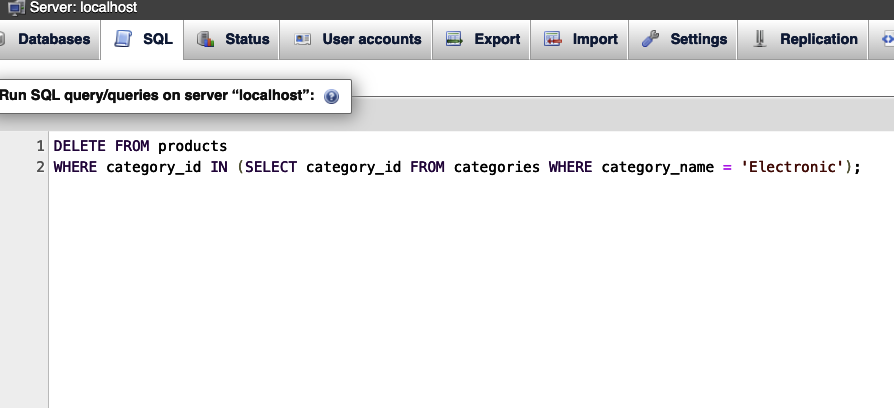Click the Status tab's chart icon

(x=205, y=39)
